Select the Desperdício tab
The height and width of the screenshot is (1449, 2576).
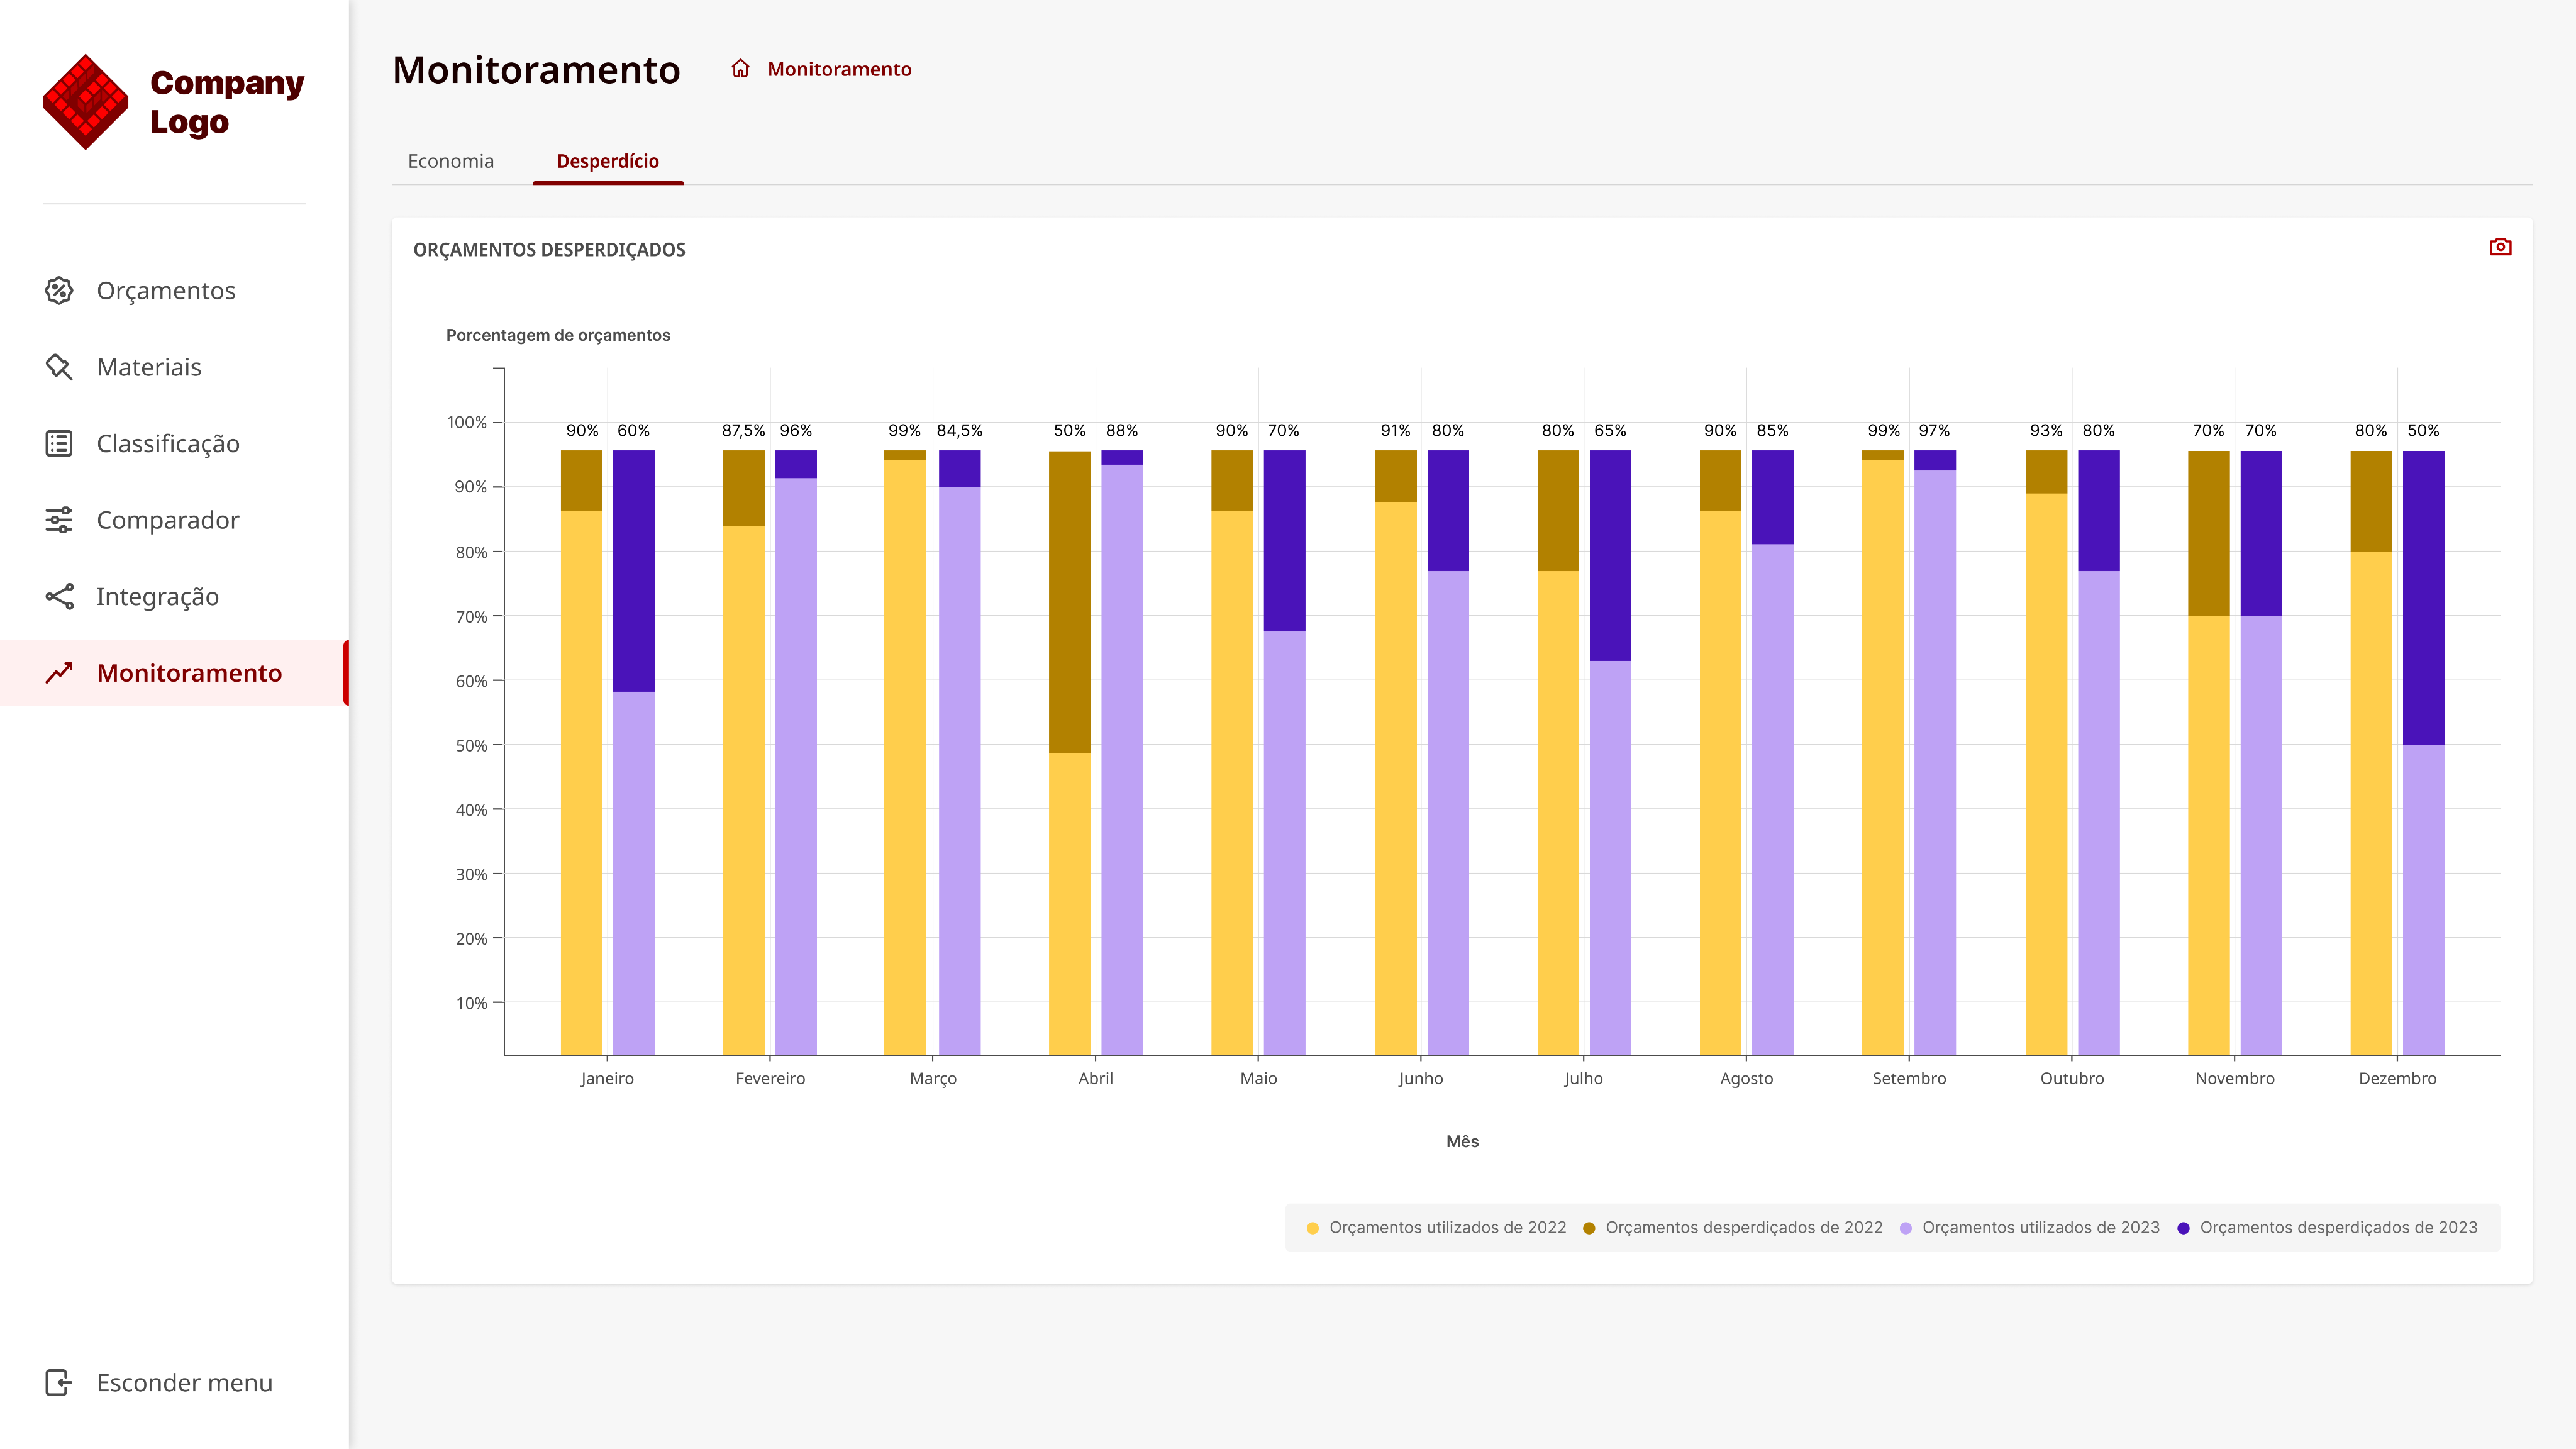tap(608, 161)
